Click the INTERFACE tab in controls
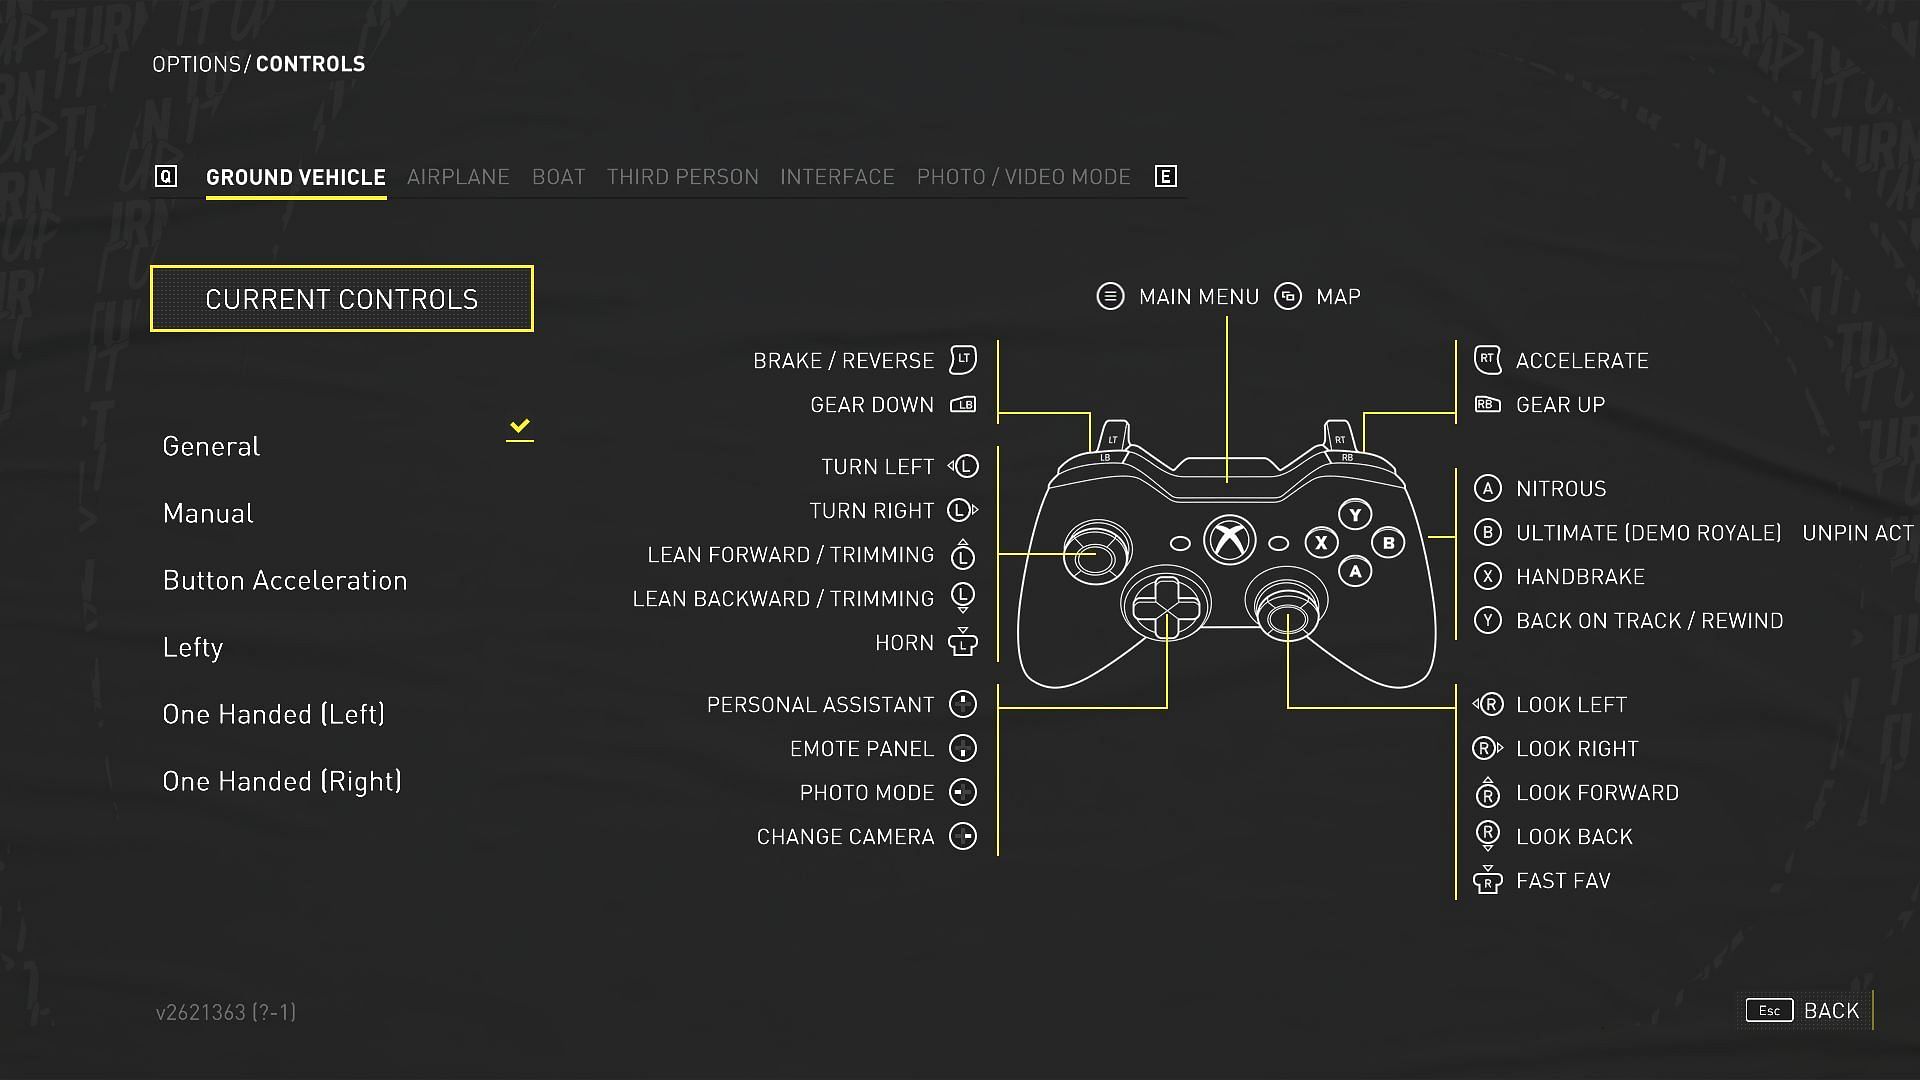The height and width of the screenshot is (1080, 1920). point(837,177)
